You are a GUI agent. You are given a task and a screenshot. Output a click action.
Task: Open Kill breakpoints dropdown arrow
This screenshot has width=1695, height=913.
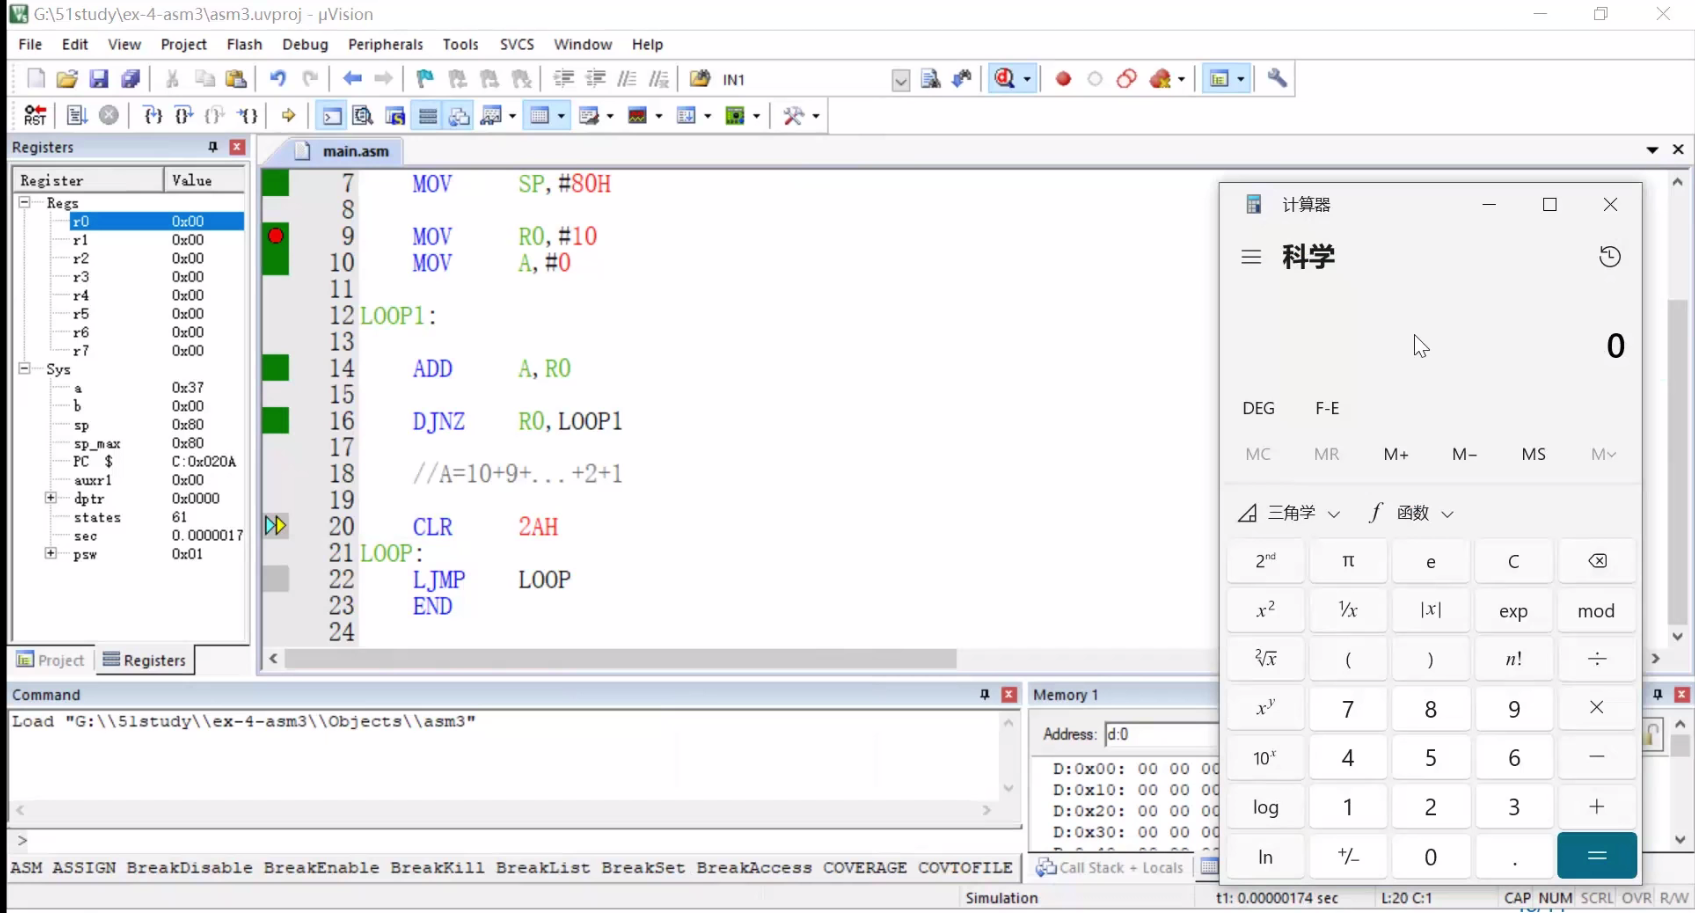tap(1182, 79)
